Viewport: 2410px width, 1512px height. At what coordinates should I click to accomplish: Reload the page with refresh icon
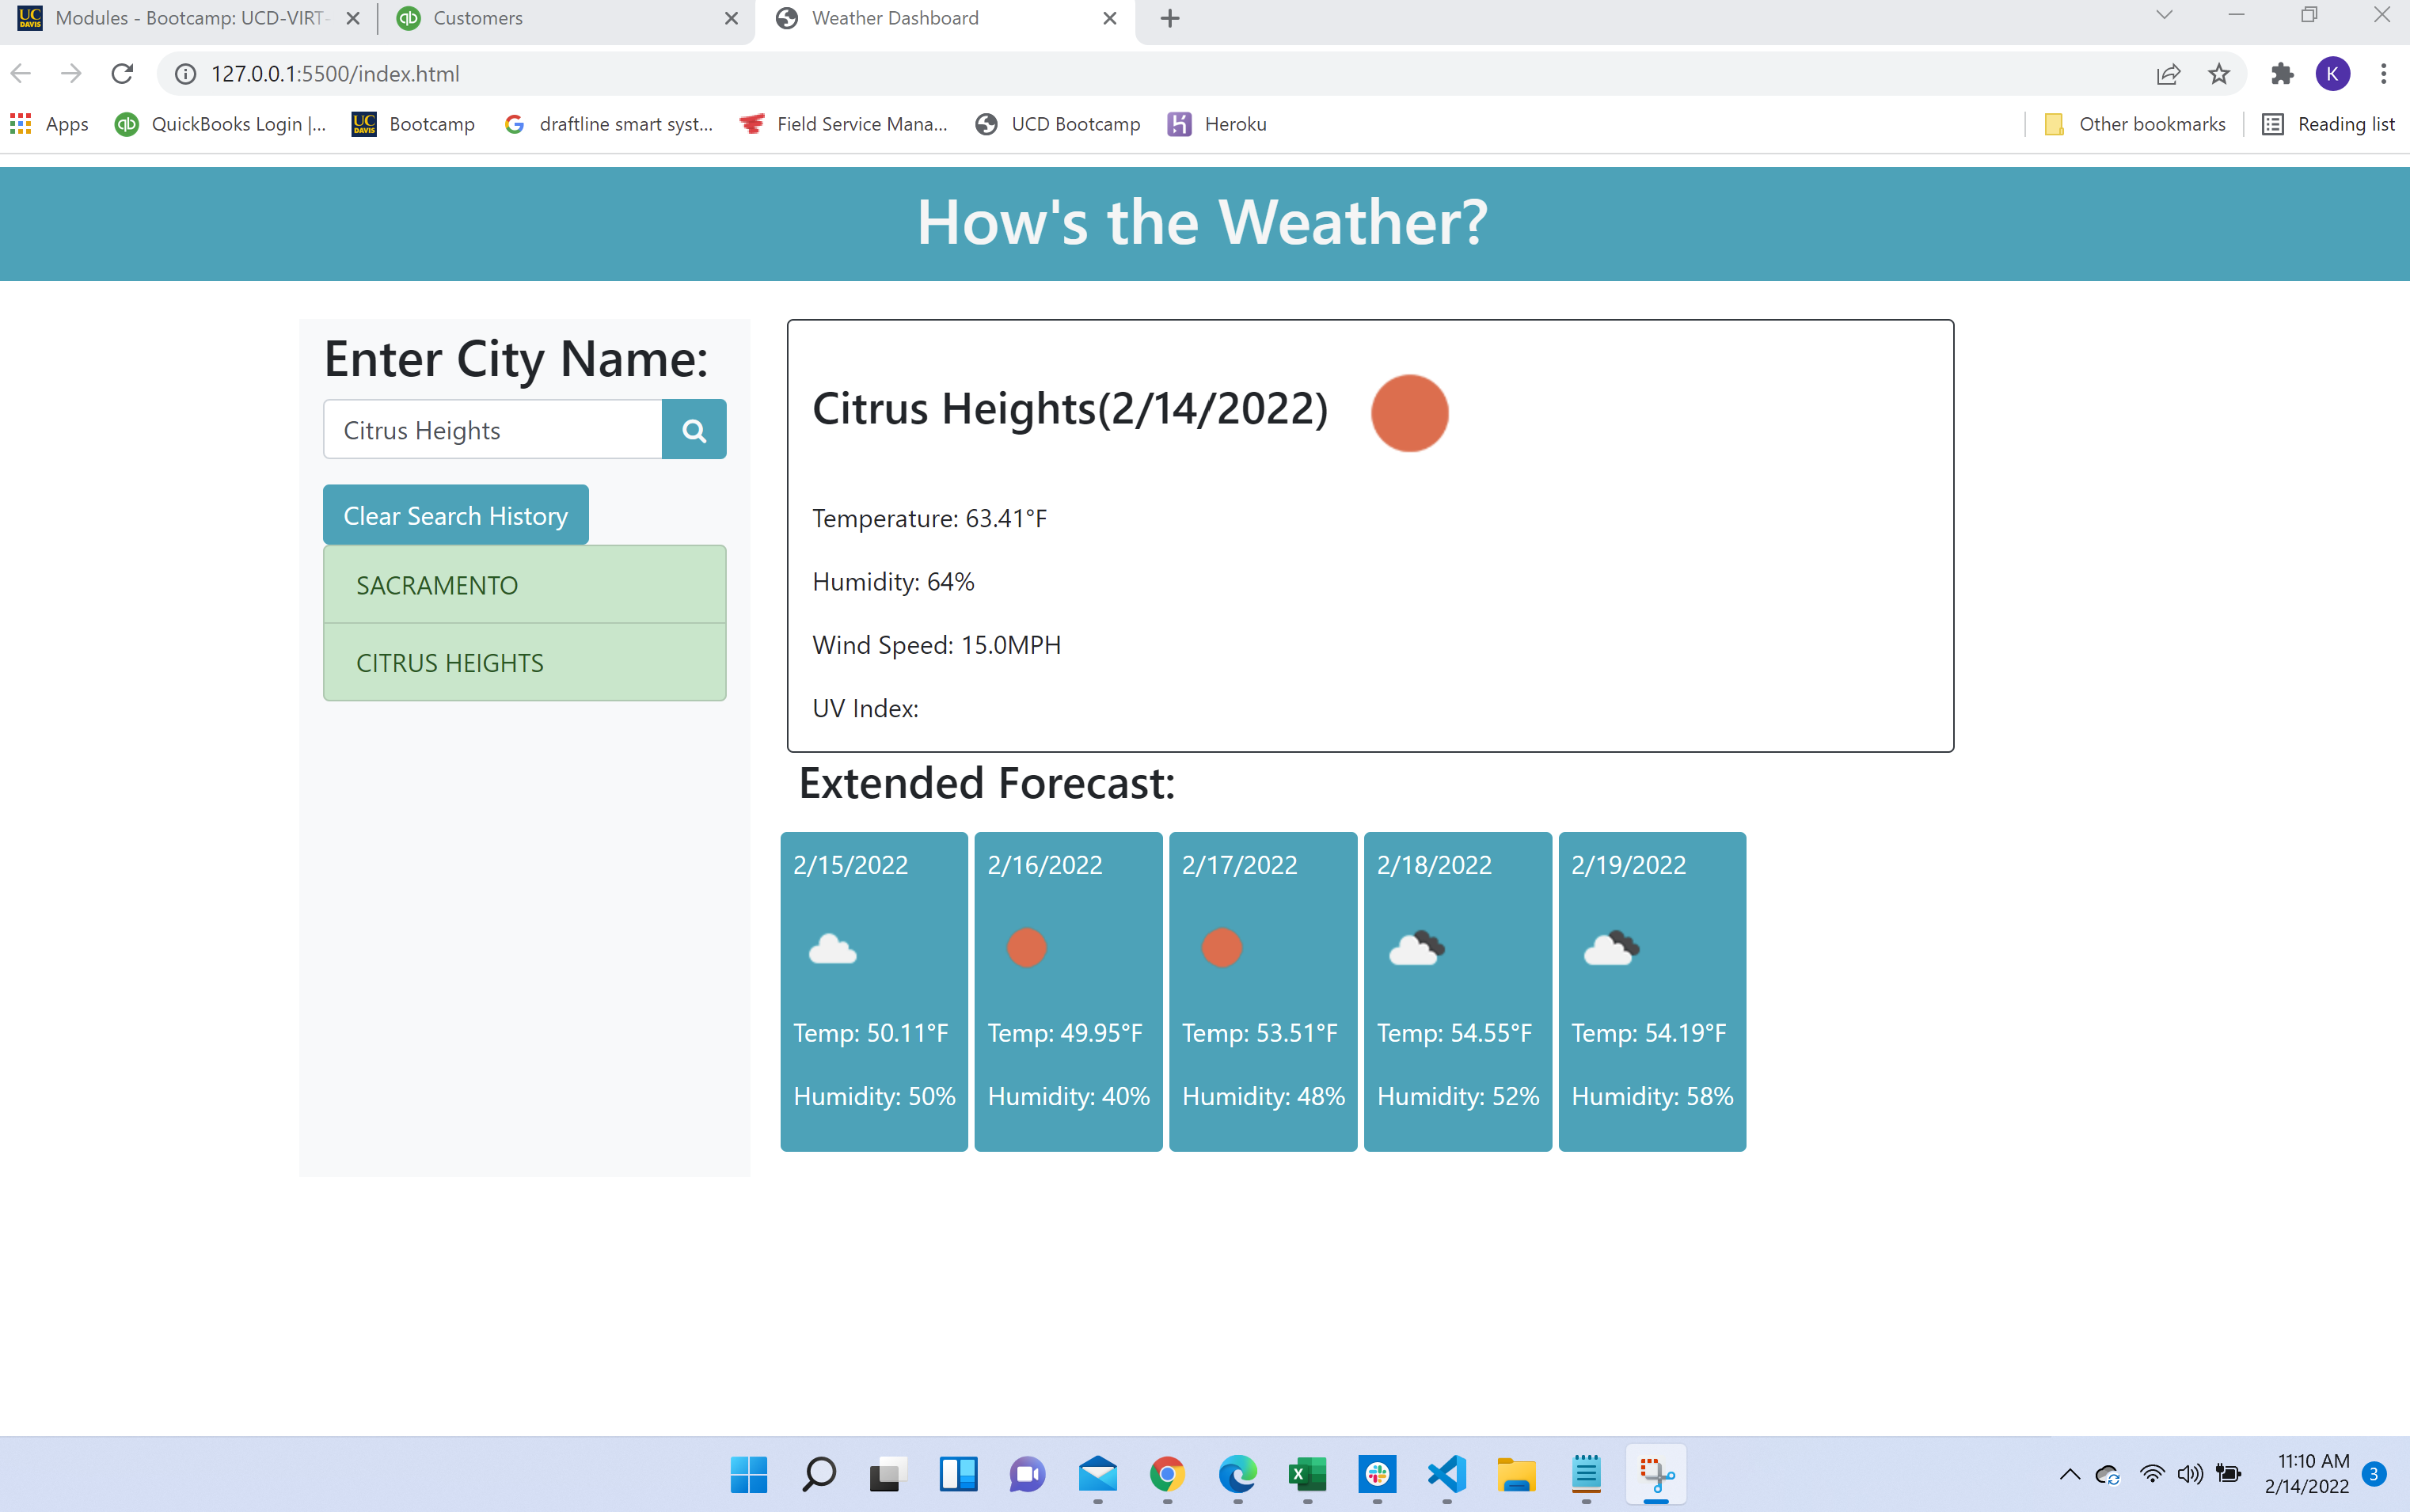(122, 74)
